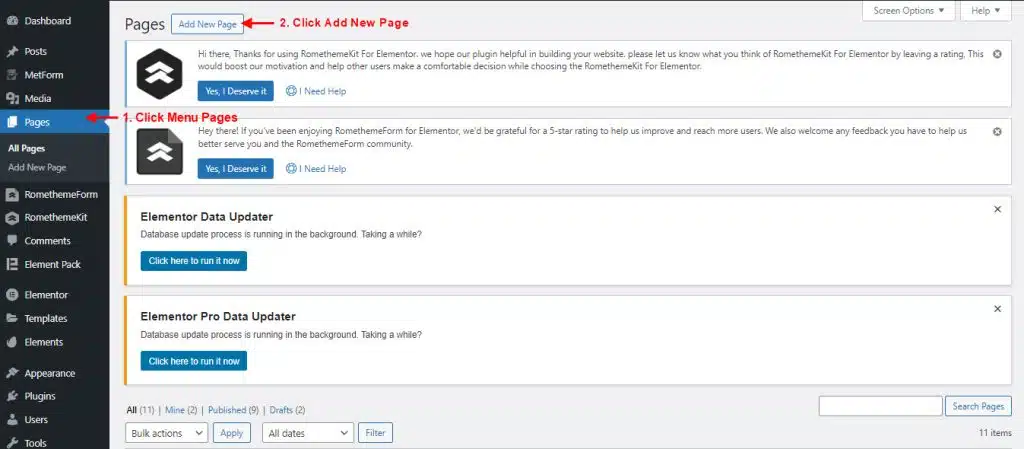The image size is (1024, 449).
Task: Dismiss the RomethemeKit rating notice
Action: coord(997,54)
